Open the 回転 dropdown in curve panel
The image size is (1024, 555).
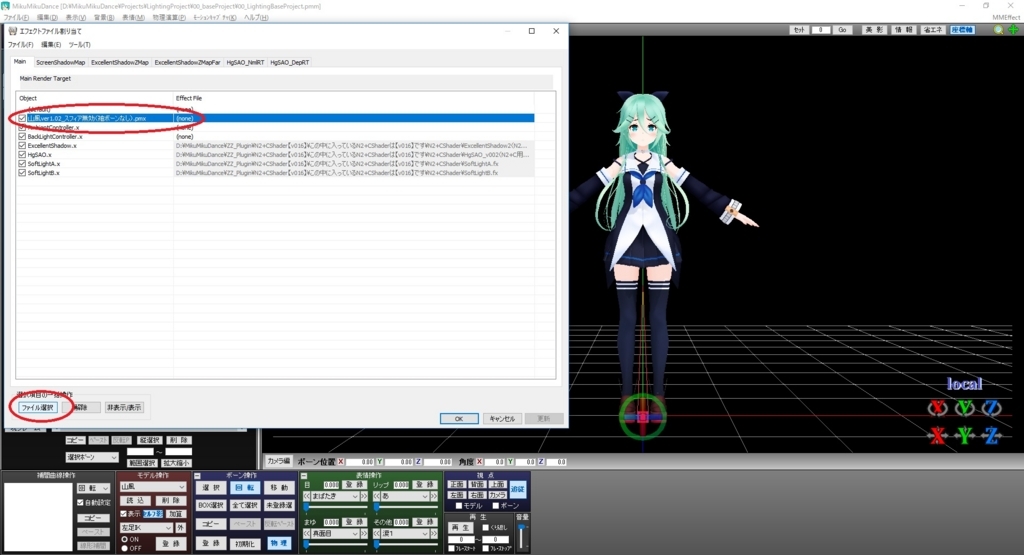pyautogui.click(x=93, y=488)
